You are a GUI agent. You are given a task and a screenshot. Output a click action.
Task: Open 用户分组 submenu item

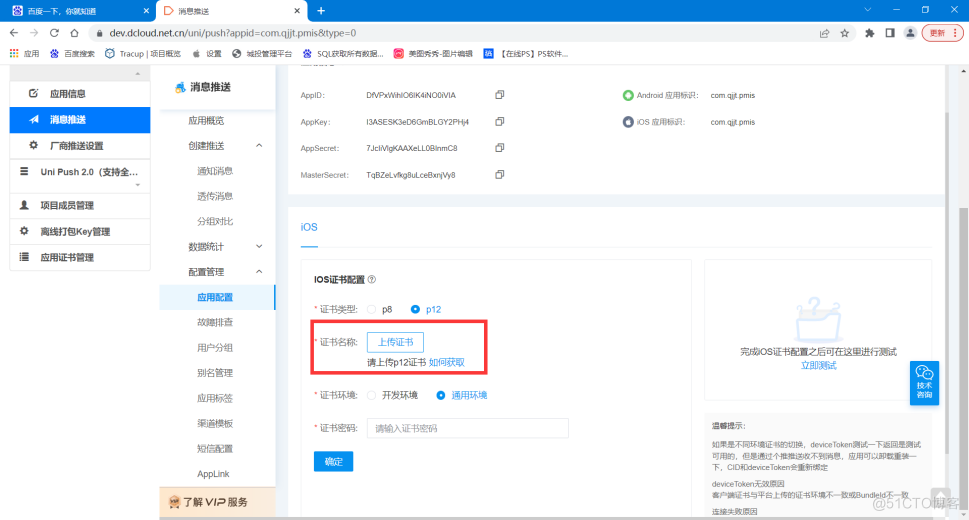[215, 347]
